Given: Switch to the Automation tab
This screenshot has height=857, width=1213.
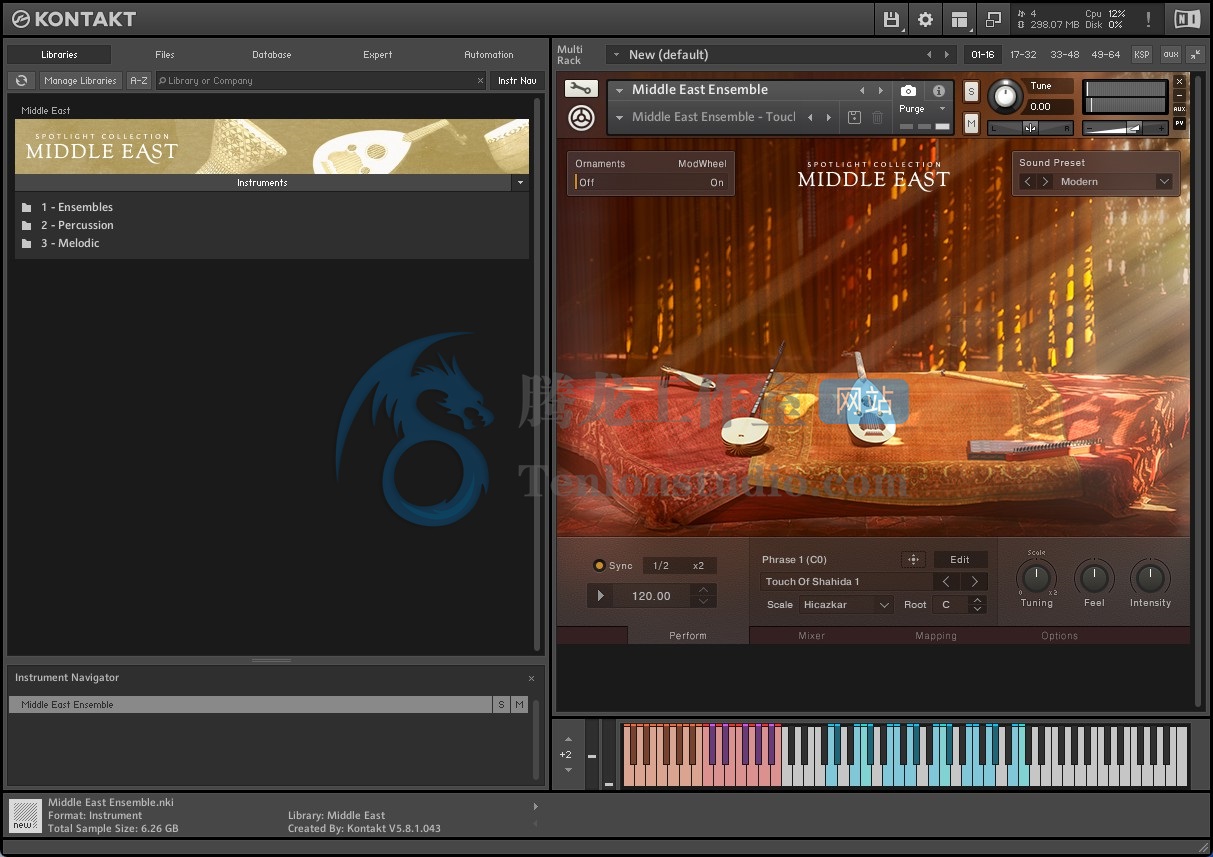Looking at the screenshot, I should 489,55.
